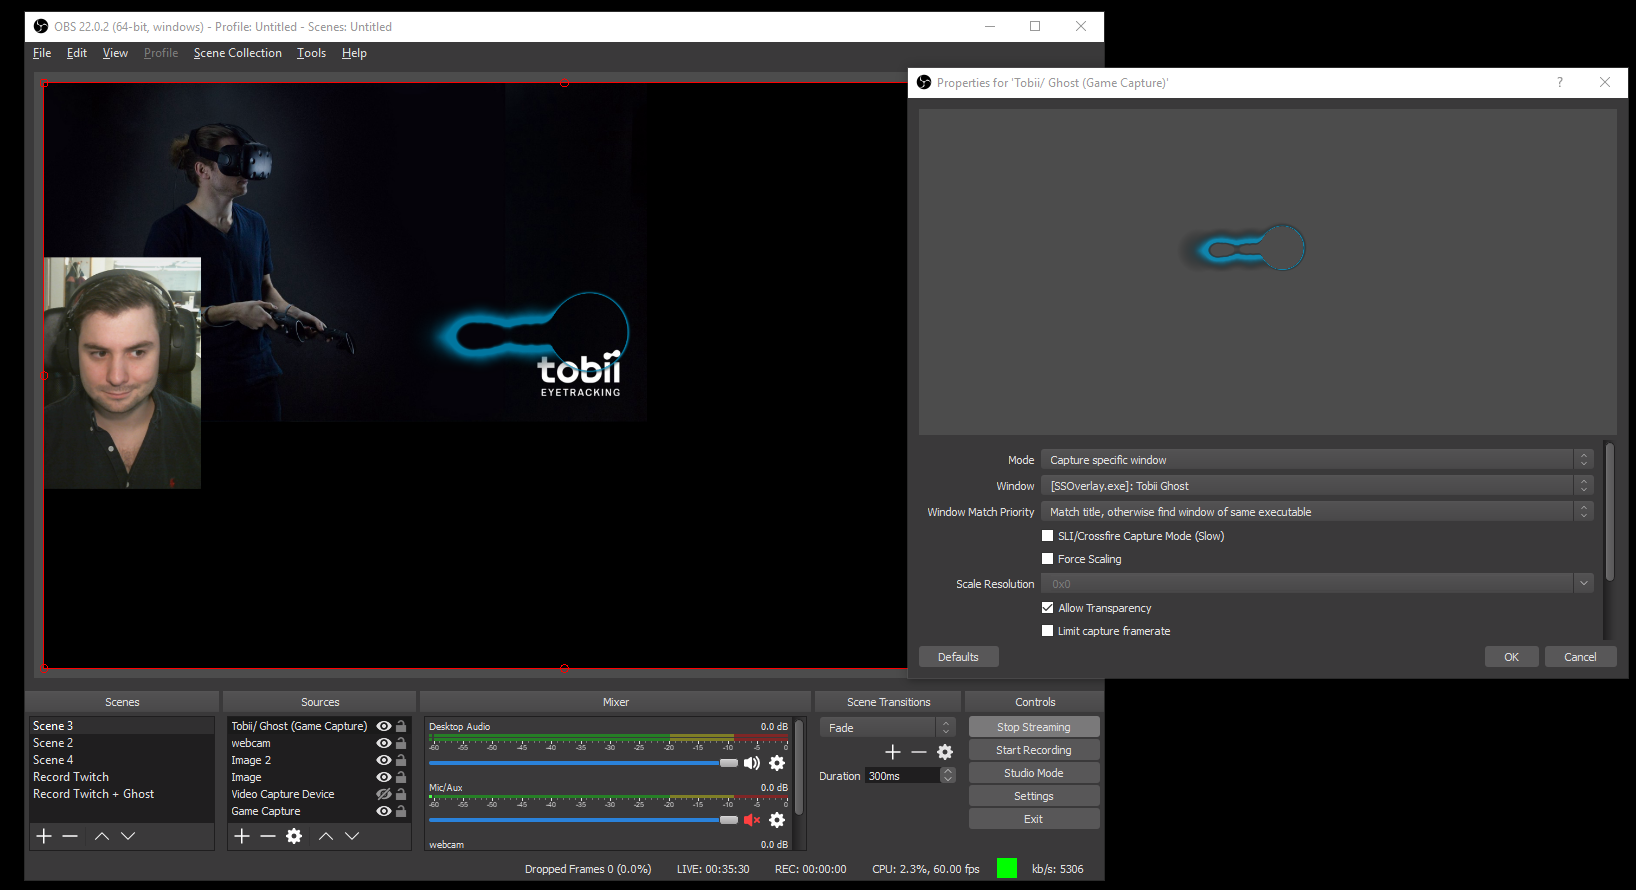Hide webcam source via eye icon
The height and width of the screenshot is (890, 1636).
point(383,743)
